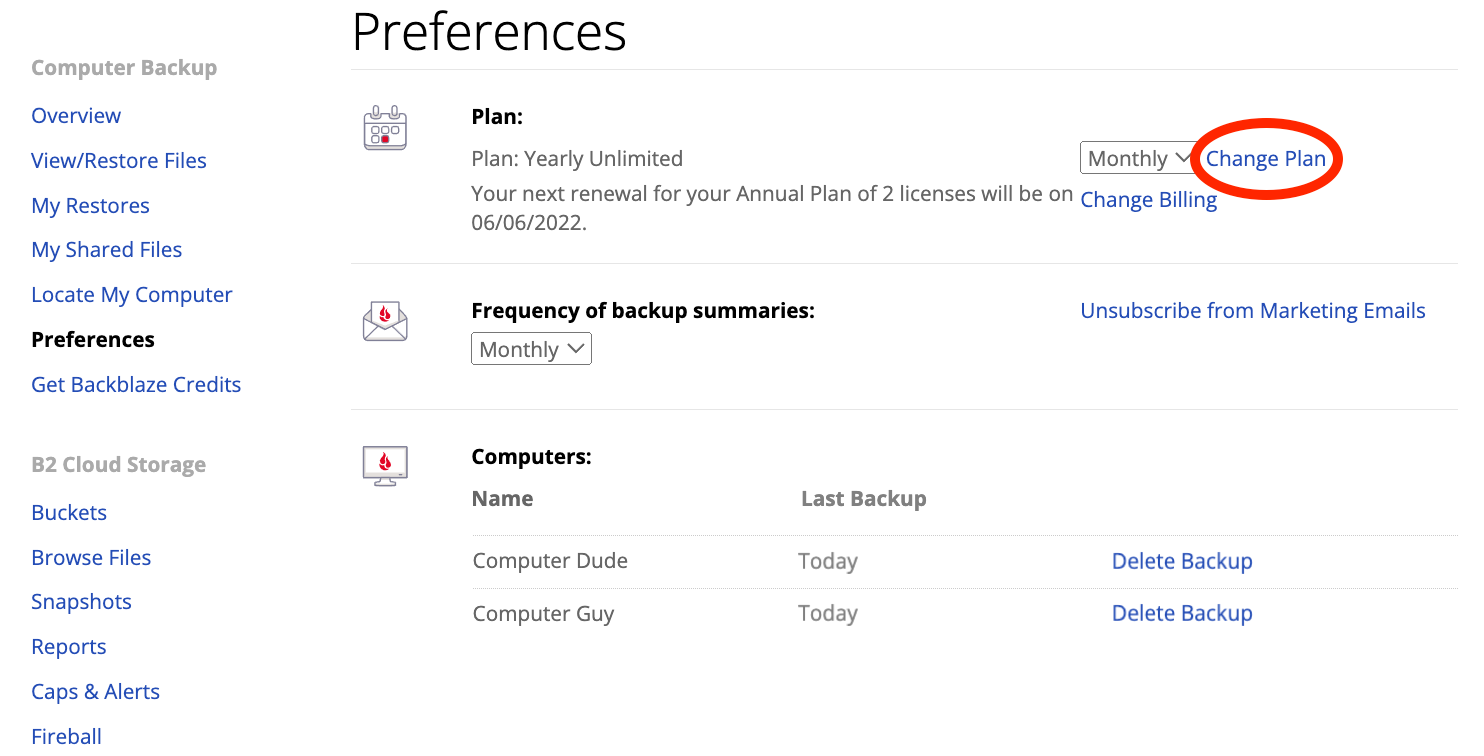Screen dimensions: 1484x756
Task: Select Get Backblaze Credits
Action: 136,384
